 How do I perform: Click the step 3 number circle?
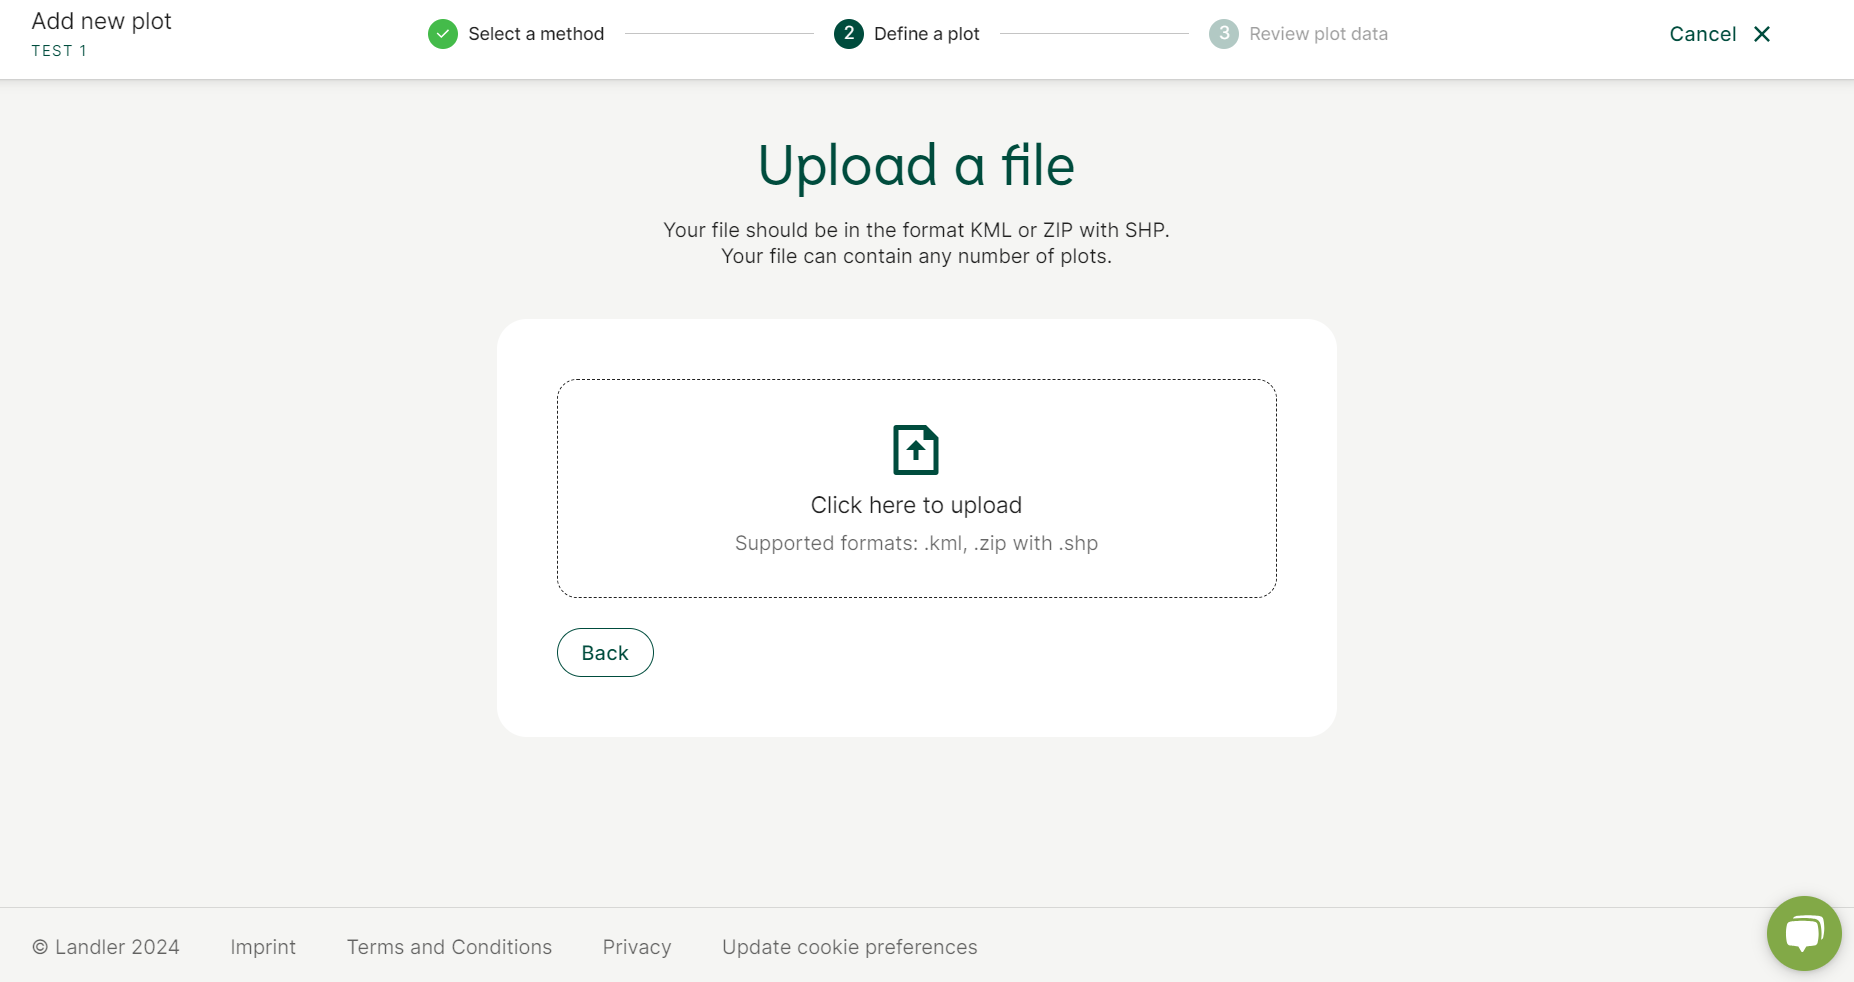(1223, 34)
